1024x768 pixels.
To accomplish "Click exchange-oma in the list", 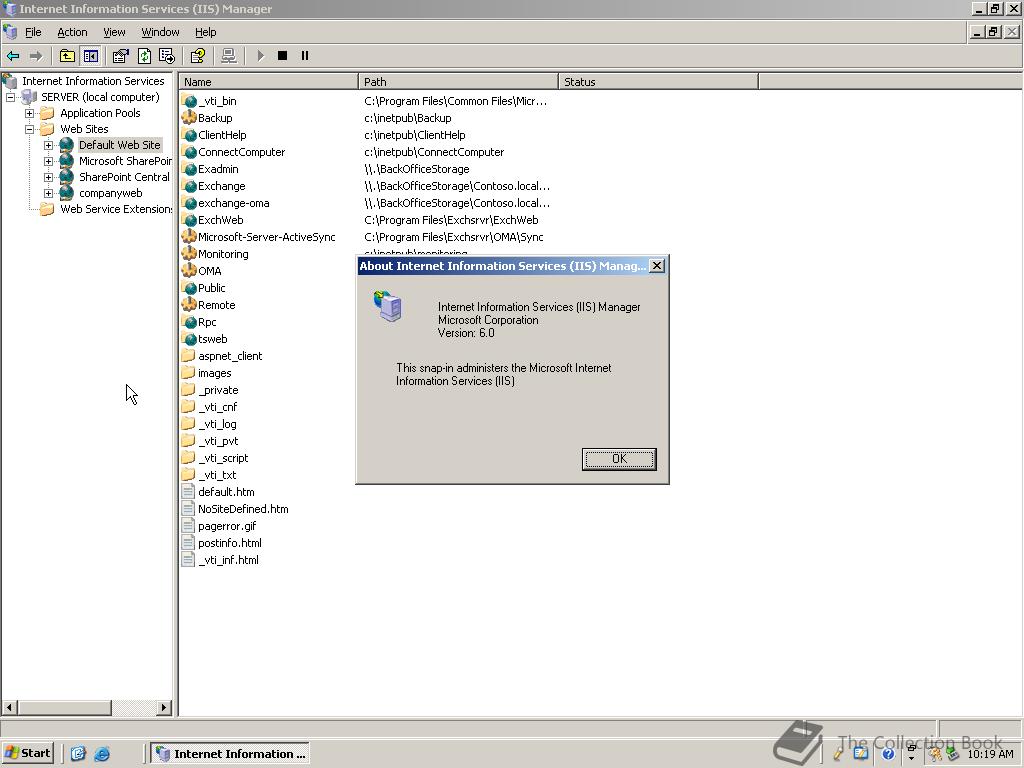I will pos(234,203).
